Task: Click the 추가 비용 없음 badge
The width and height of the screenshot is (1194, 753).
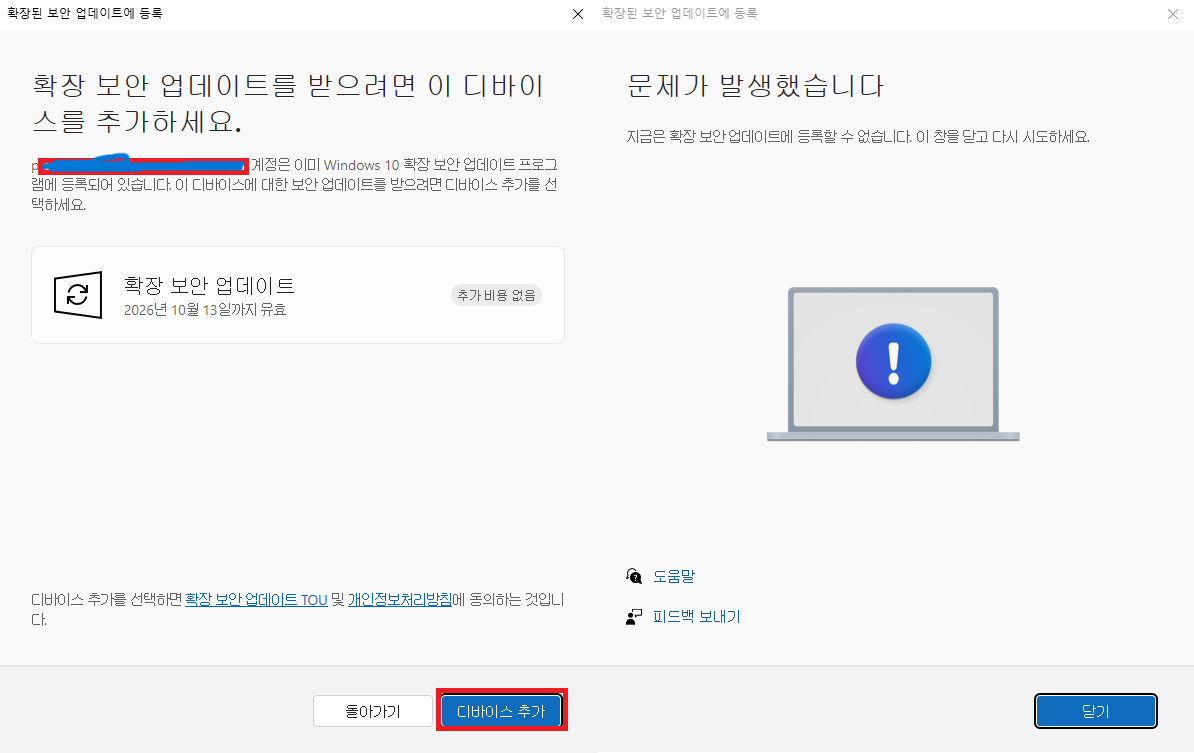Action: click(x=496, y=295)
